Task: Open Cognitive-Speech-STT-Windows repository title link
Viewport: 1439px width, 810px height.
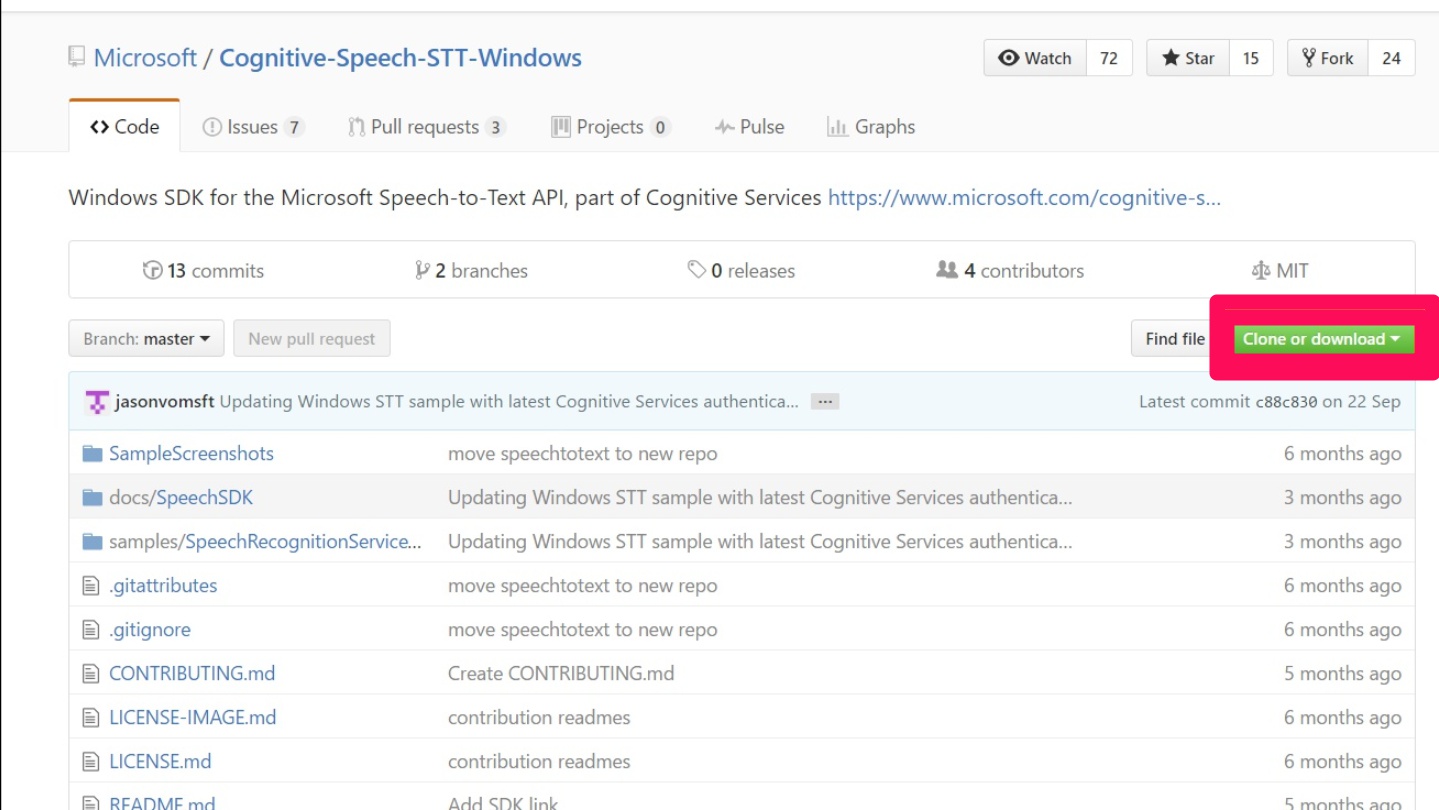Action: click(x=400, y=58)
